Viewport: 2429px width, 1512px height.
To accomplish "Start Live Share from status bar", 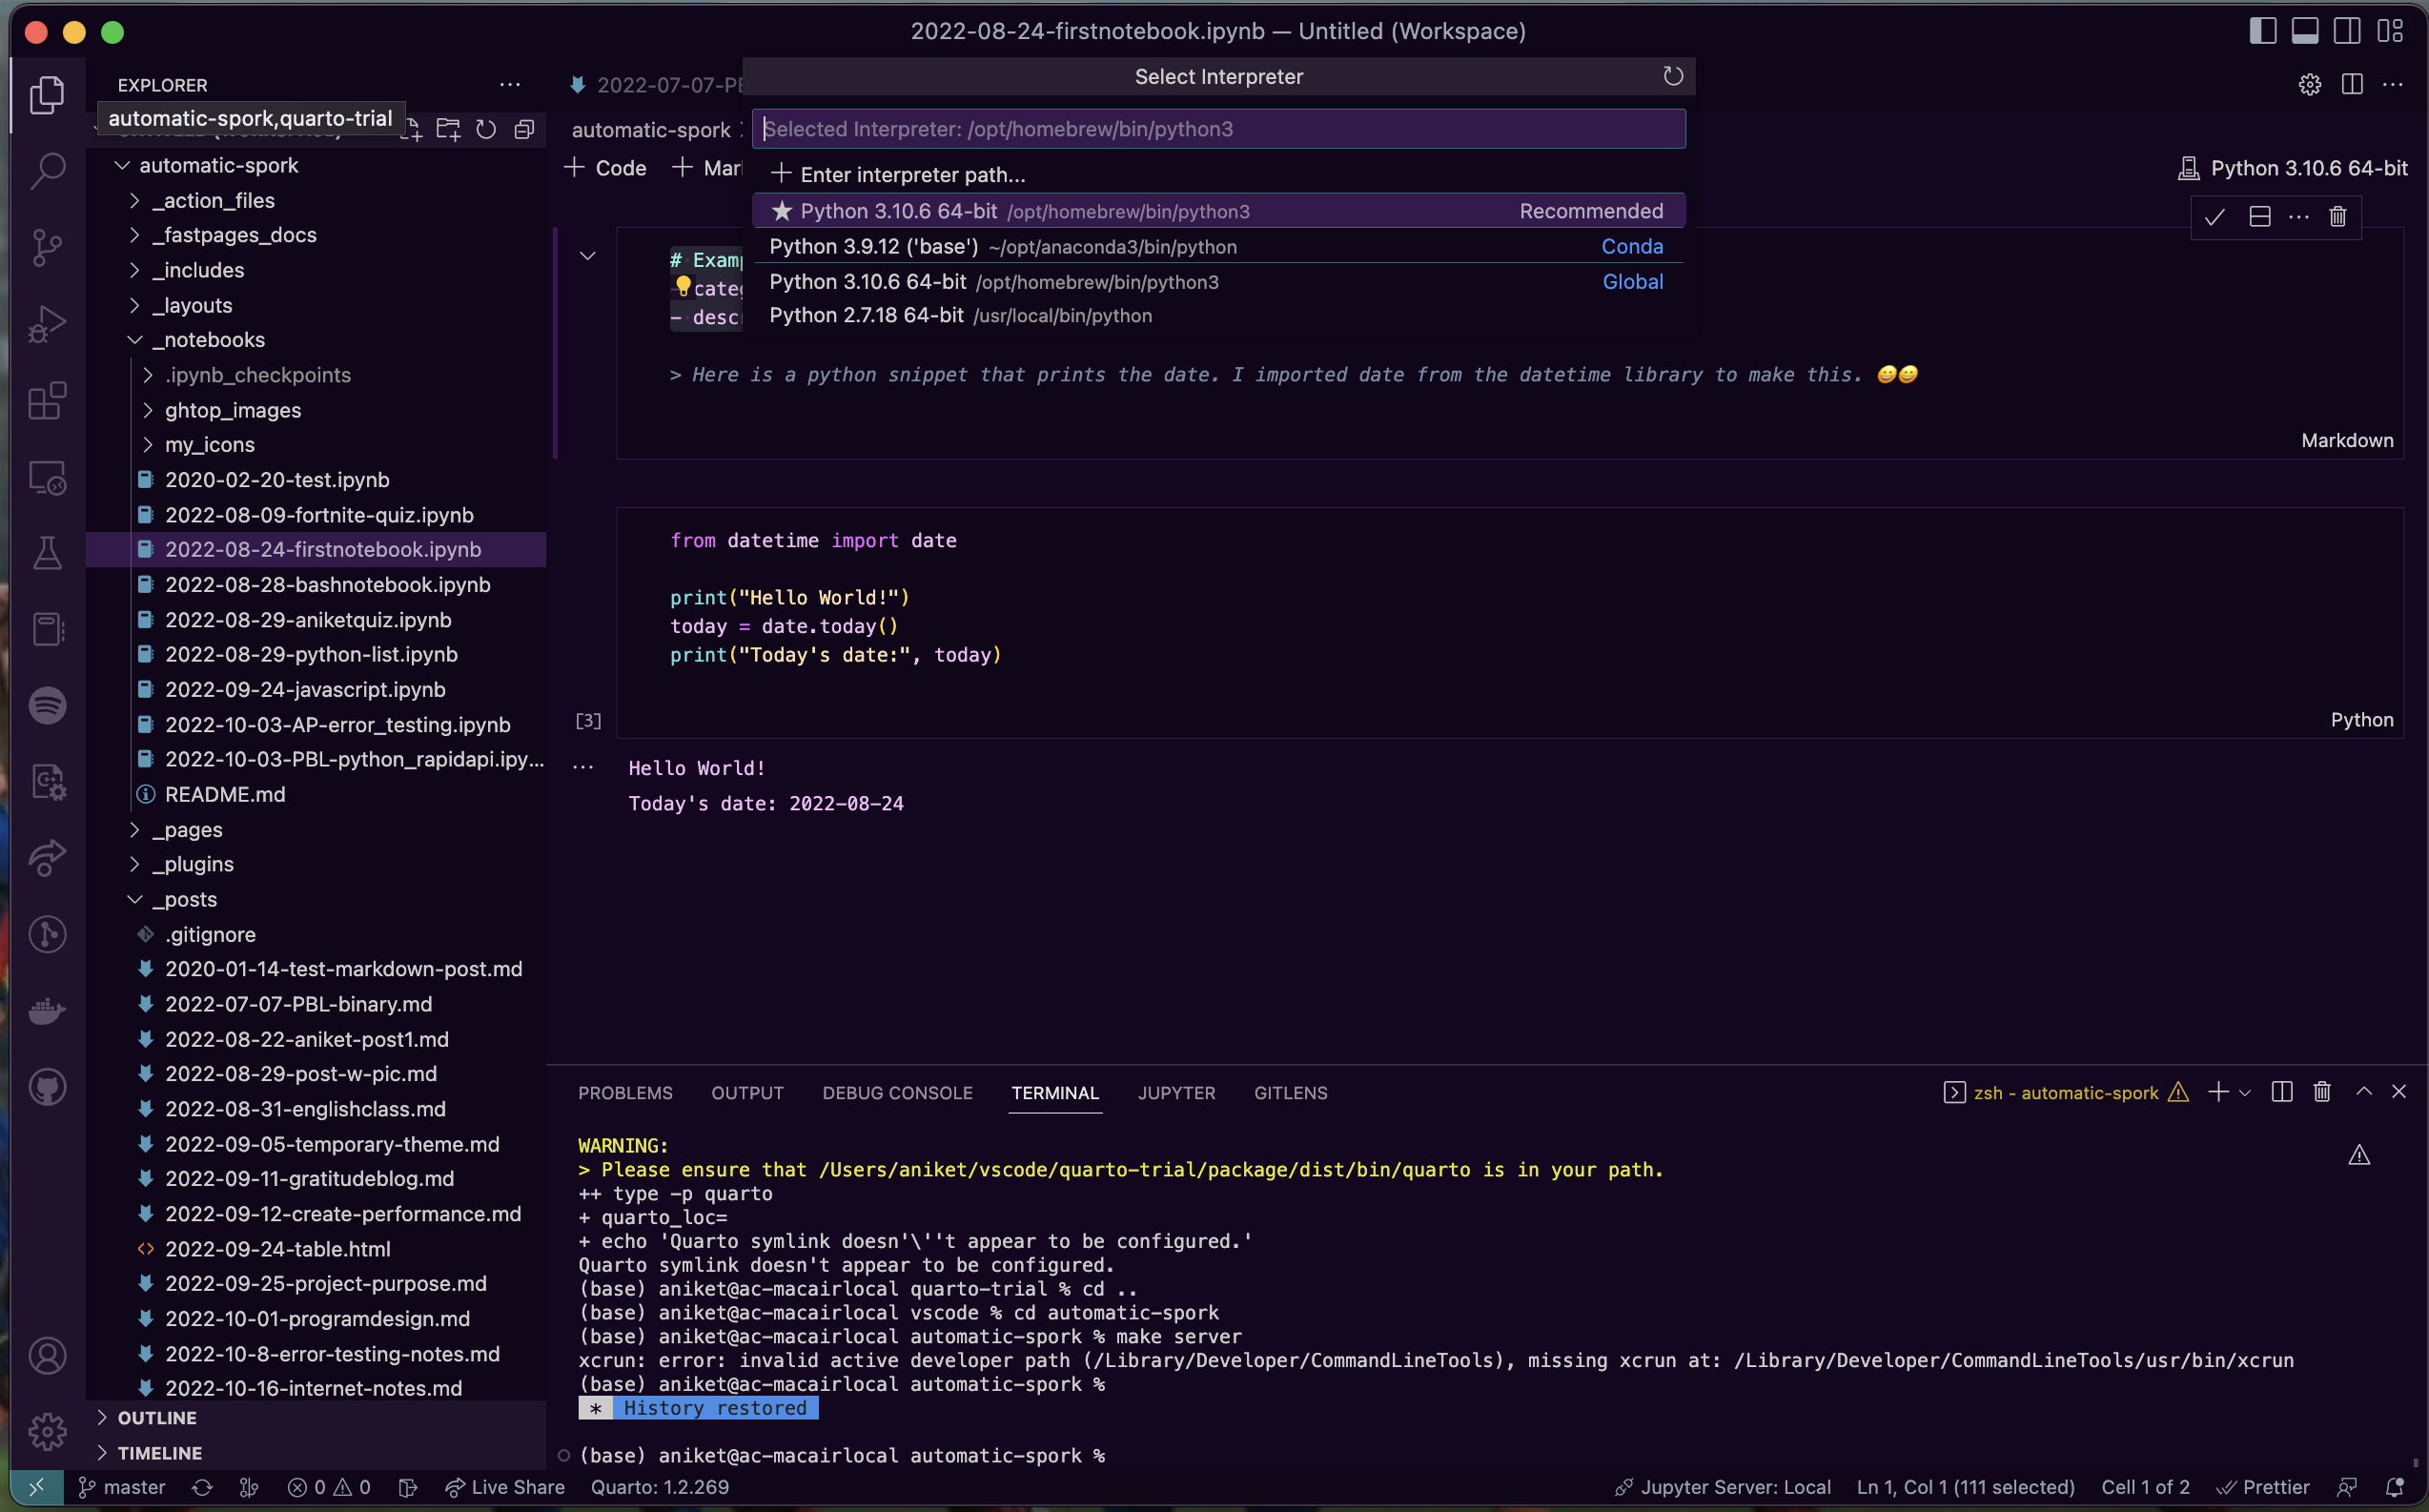I will pos(505,1487).
